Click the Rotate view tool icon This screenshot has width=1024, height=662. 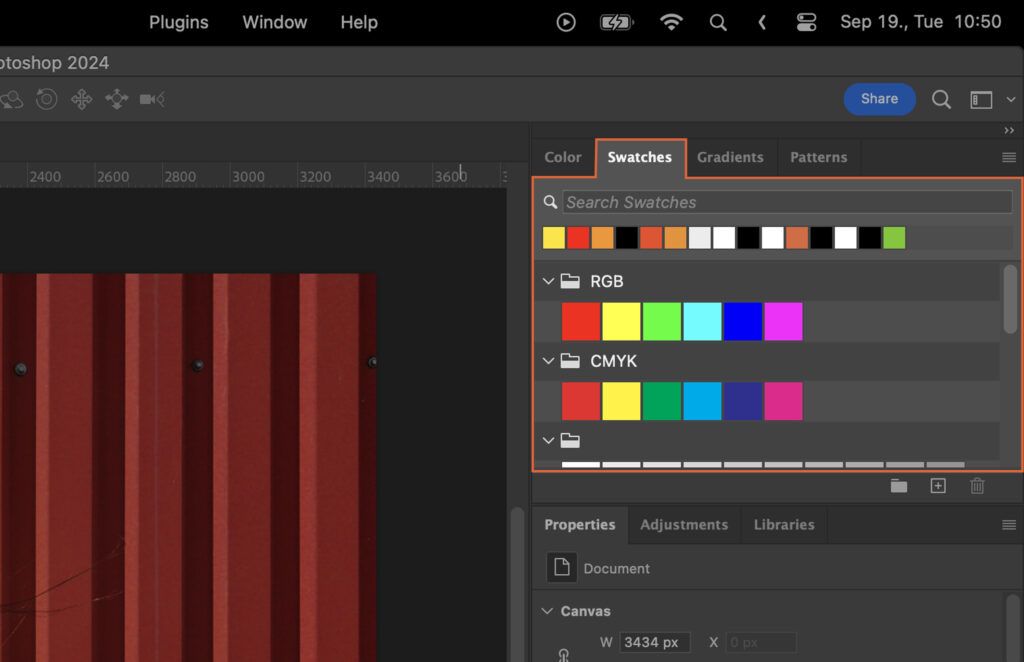tap(46, 99)
